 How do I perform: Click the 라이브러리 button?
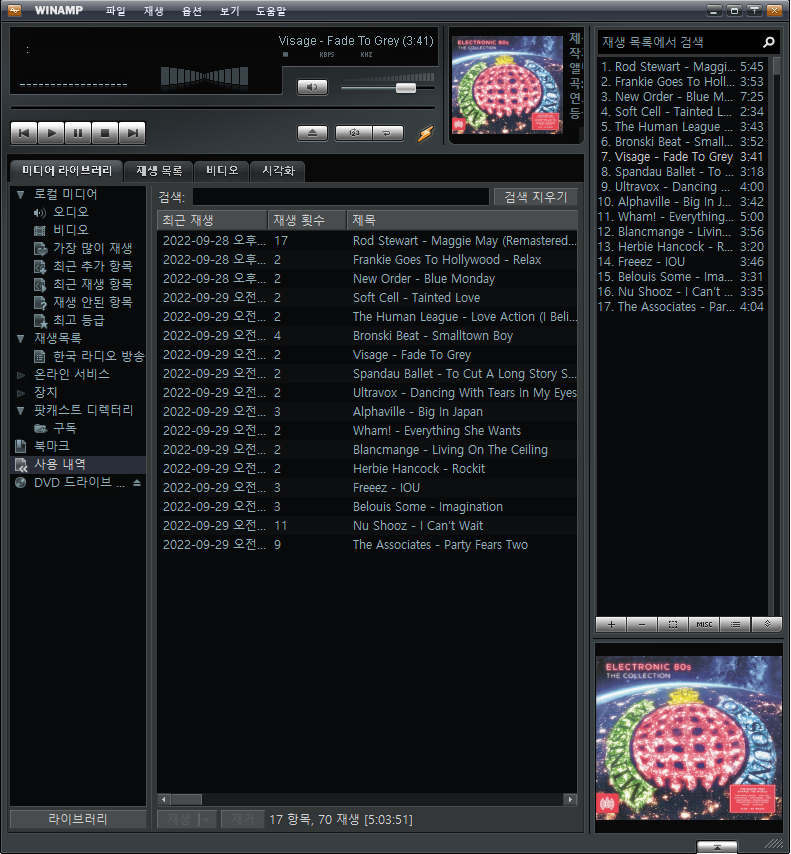coord(78,819)
